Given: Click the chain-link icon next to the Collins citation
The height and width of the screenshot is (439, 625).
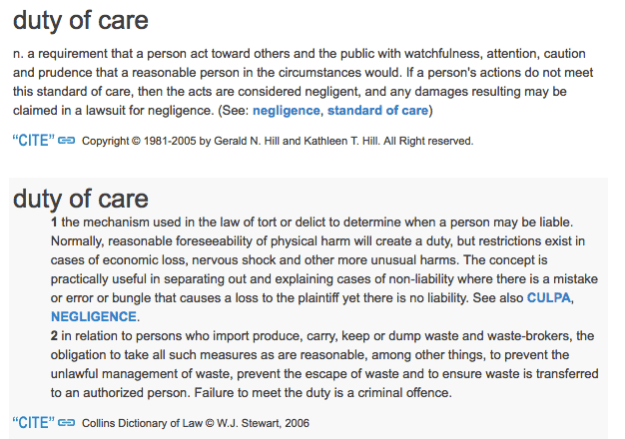Looking at the screenshot, I should [67, 422].
